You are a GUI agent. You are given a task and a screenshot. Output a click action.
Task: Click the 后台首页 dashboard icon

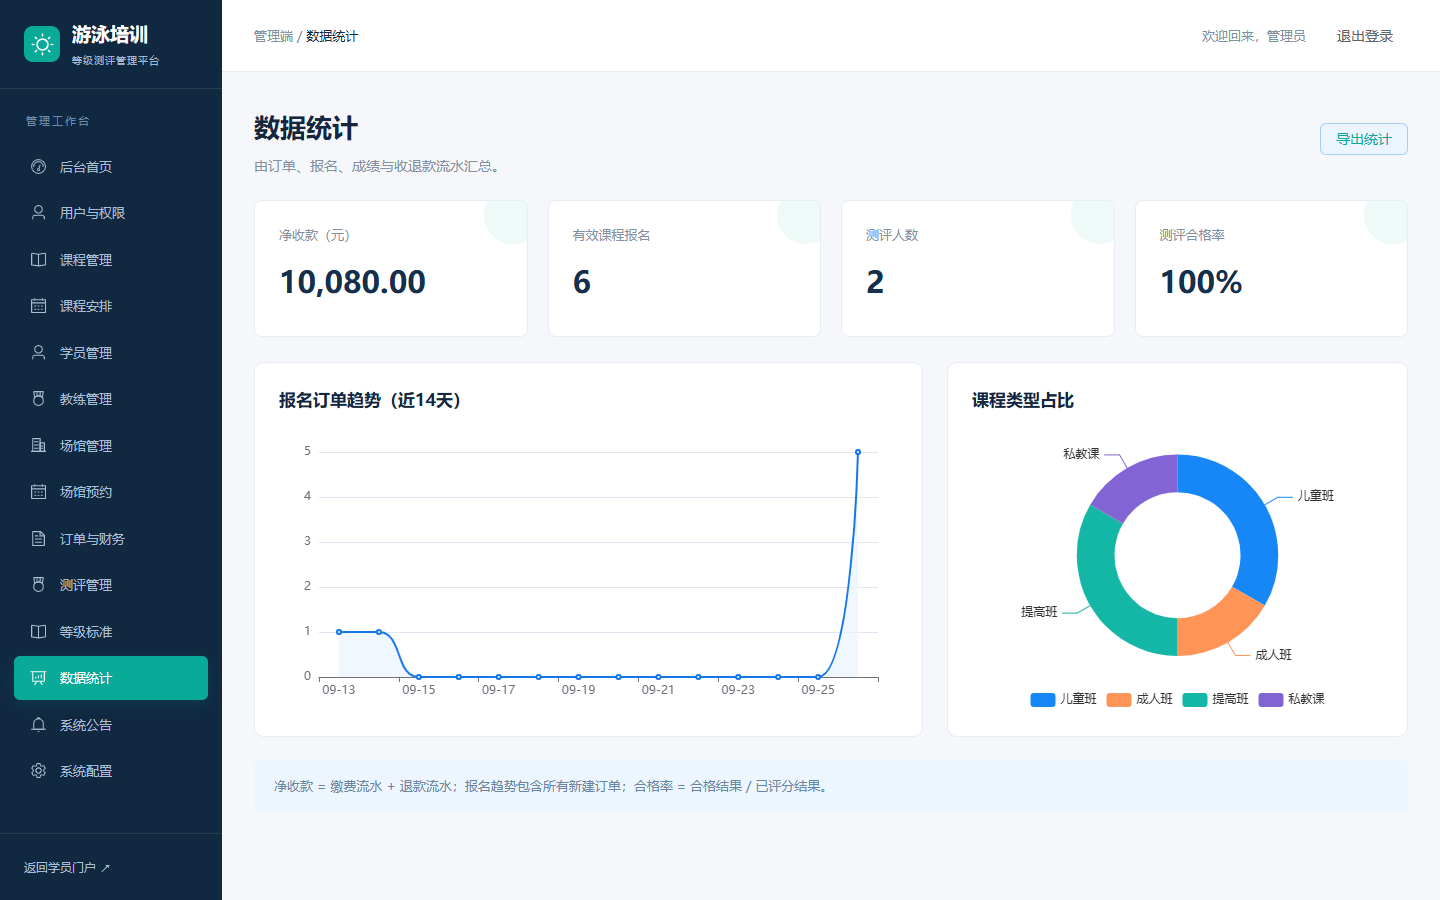(x=38, y=167)
